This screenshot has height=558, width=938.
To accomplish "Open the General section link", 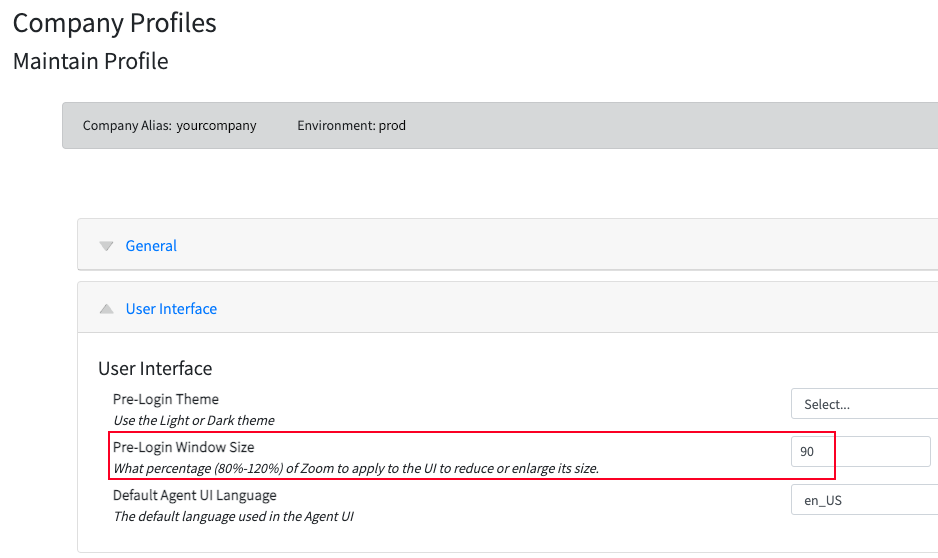I will (x=151, y=246).
